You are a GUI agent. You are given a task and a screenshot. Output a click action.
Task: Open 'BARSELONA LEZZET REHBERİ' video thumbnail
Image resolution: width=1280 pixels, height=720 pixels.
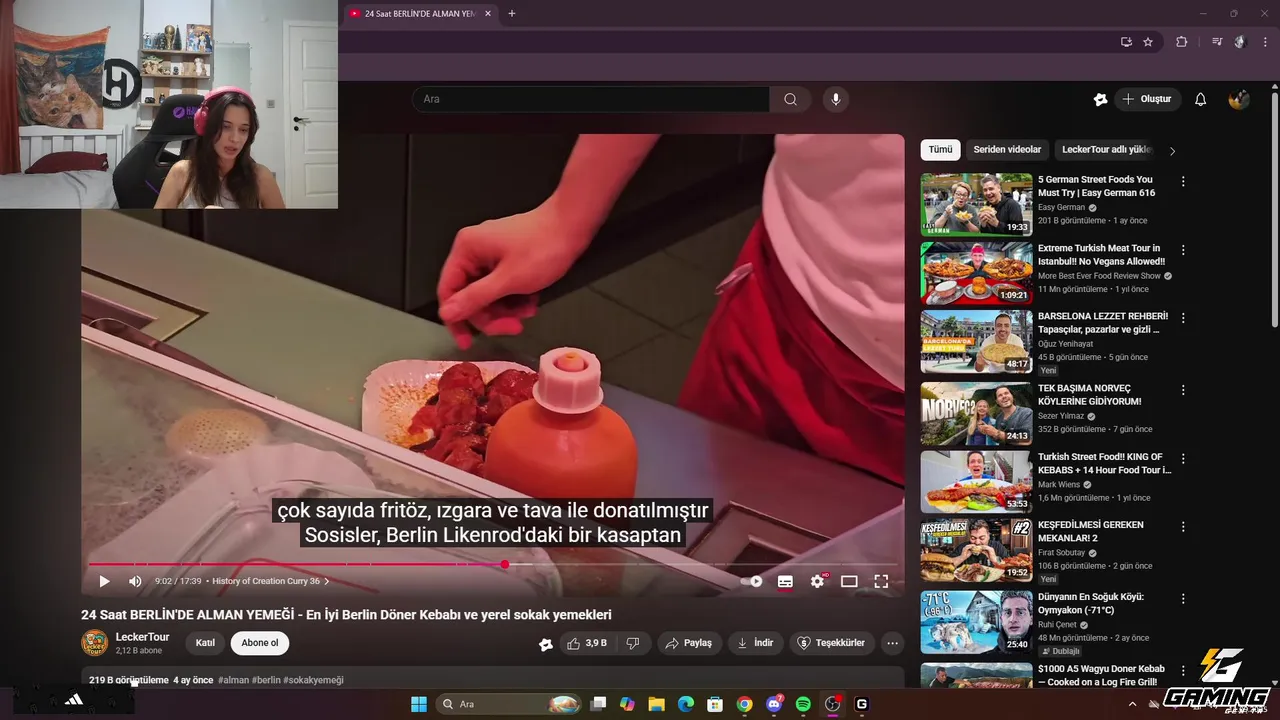click(x=976, y=341)
